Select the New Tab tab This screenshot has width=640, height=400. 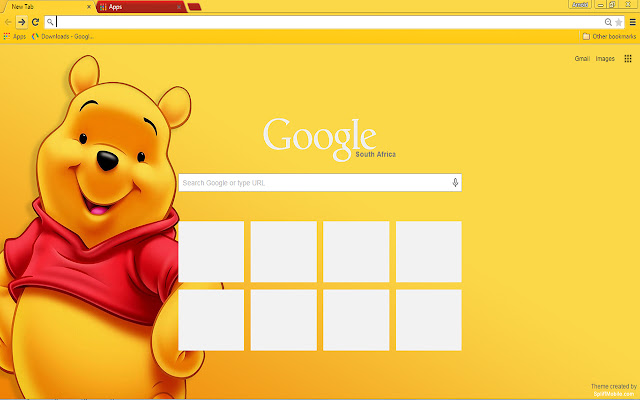(40, 6)
